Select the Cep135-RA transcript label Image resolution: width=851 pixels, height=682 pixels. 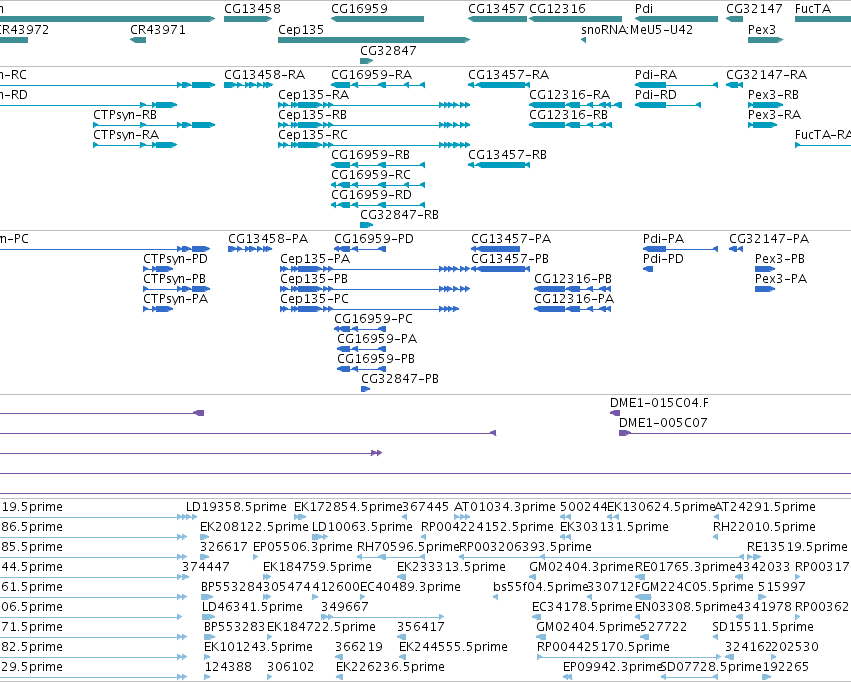pos(313,94)
